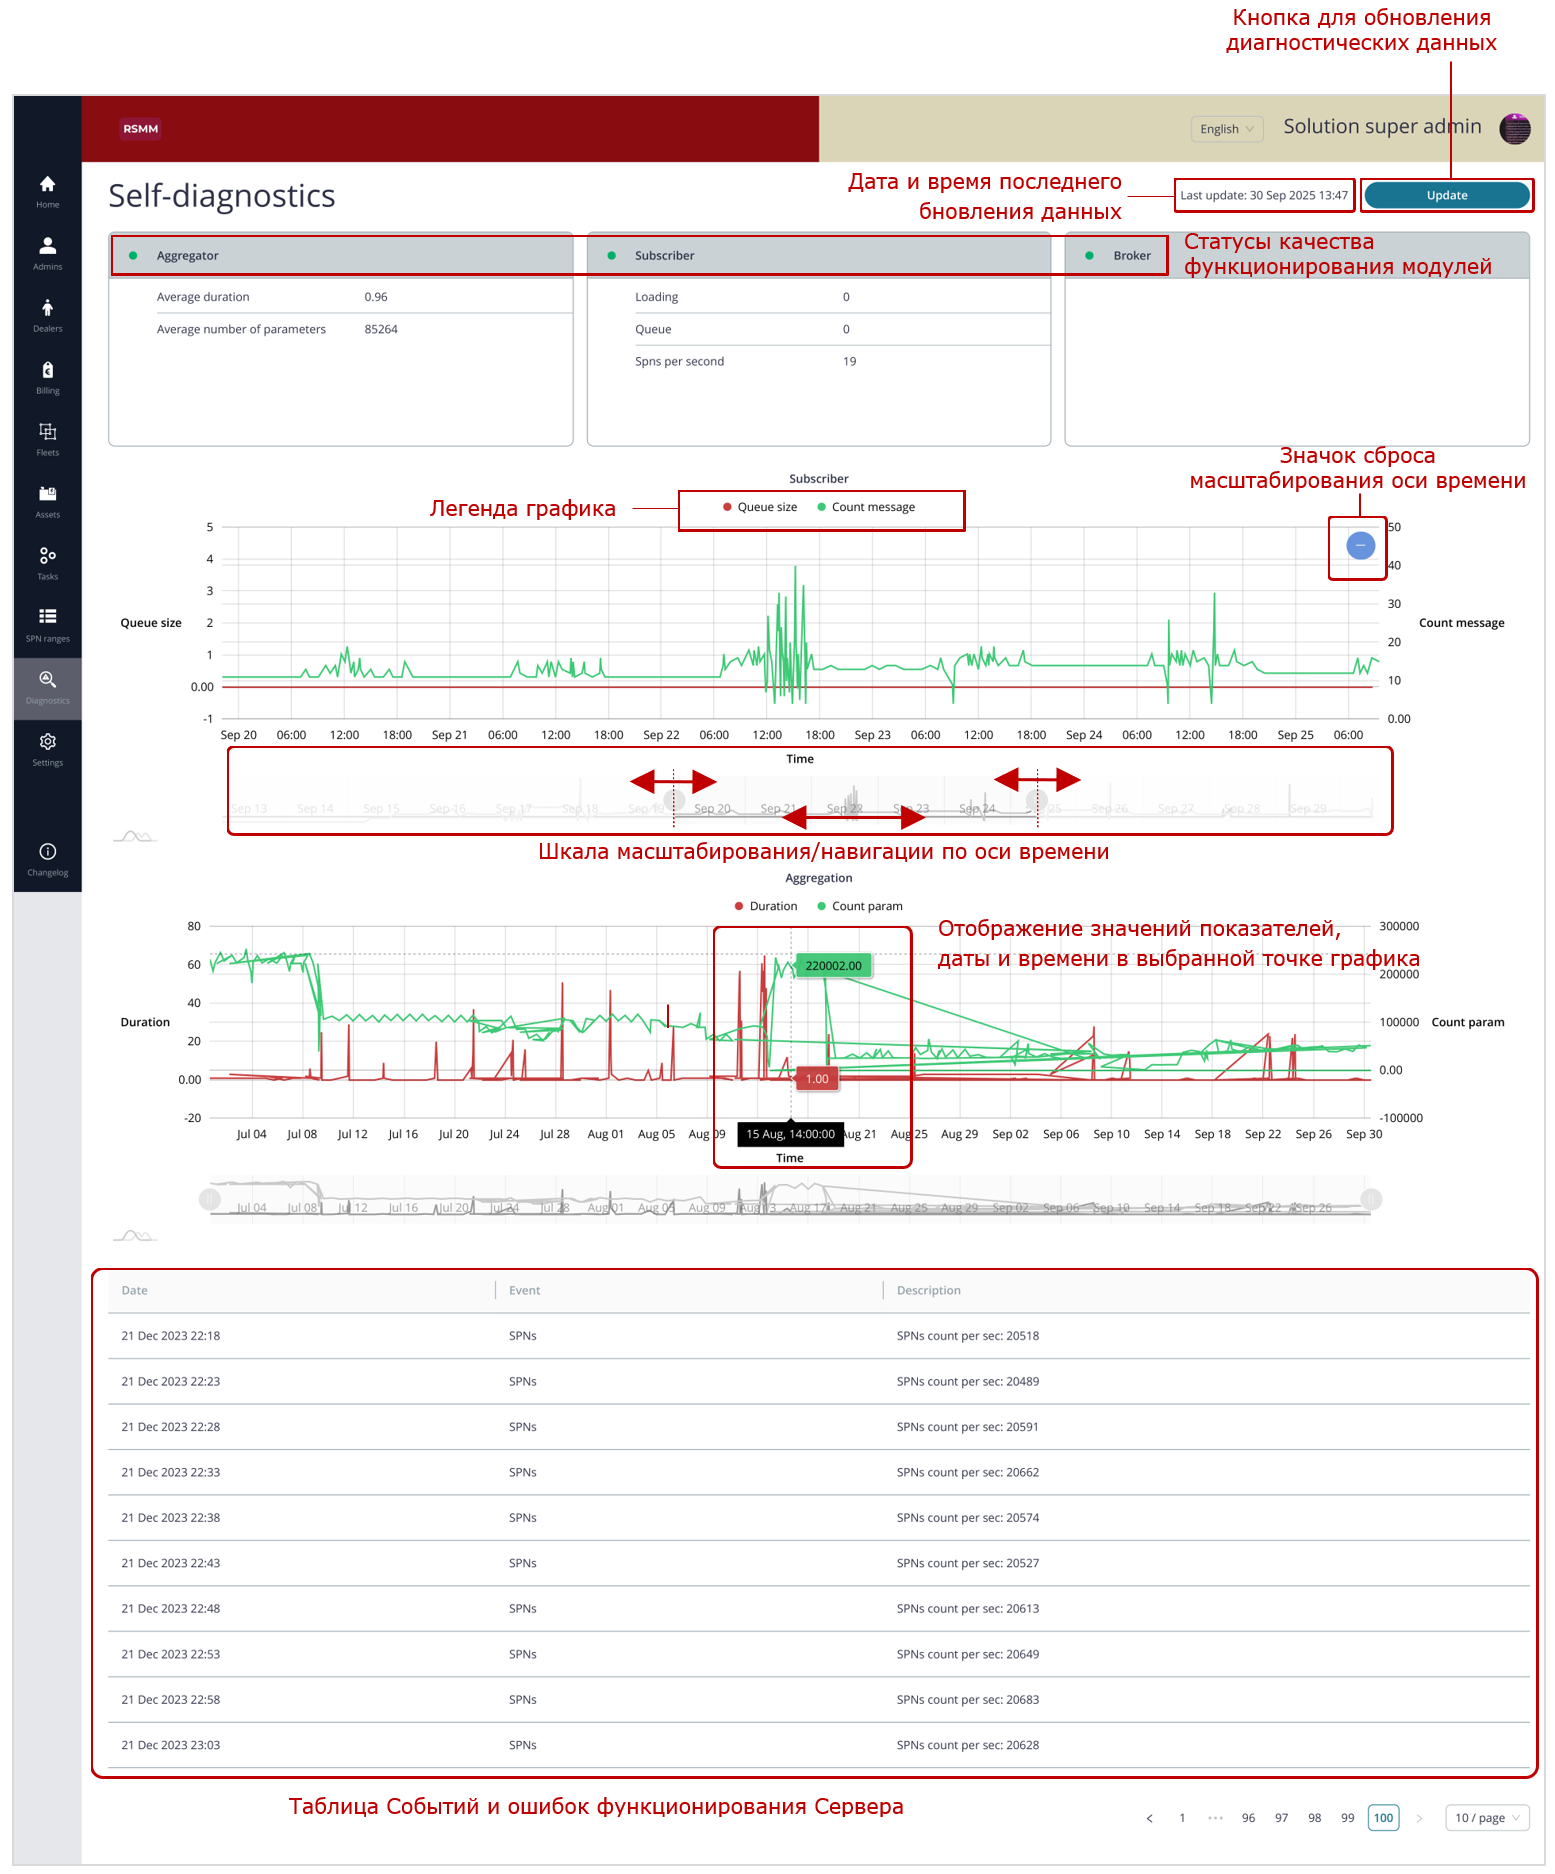
Task: Click the Solution super admin username
Action: tap(1382, 127)
